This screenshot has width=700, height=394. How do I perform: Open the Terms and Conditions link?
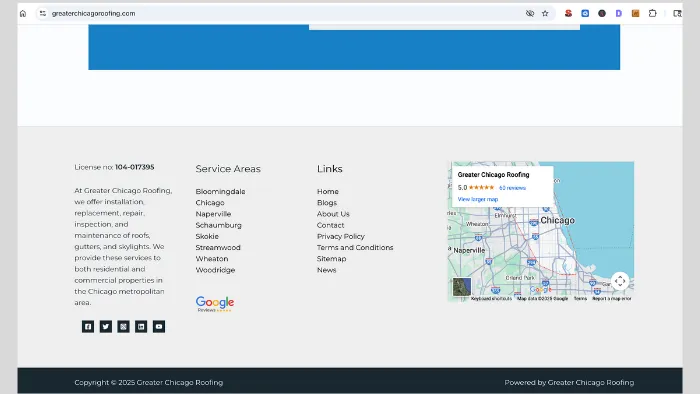(x=355, y=247)
